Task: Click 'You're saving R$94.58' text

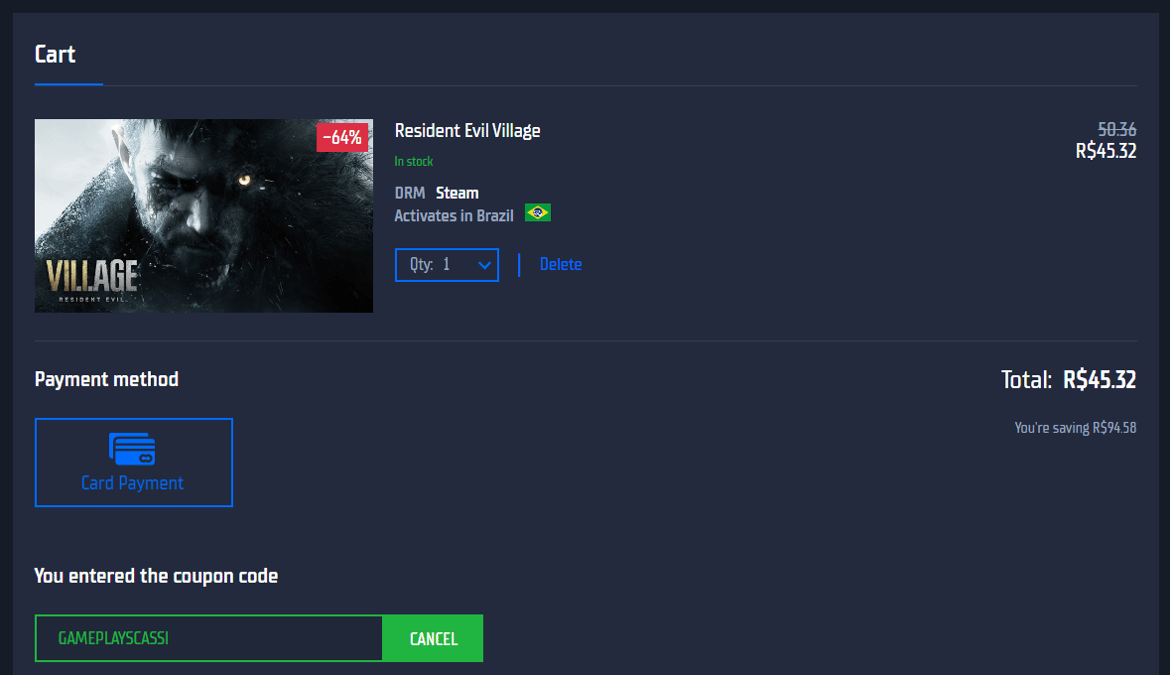Action: coord(1075,427)
